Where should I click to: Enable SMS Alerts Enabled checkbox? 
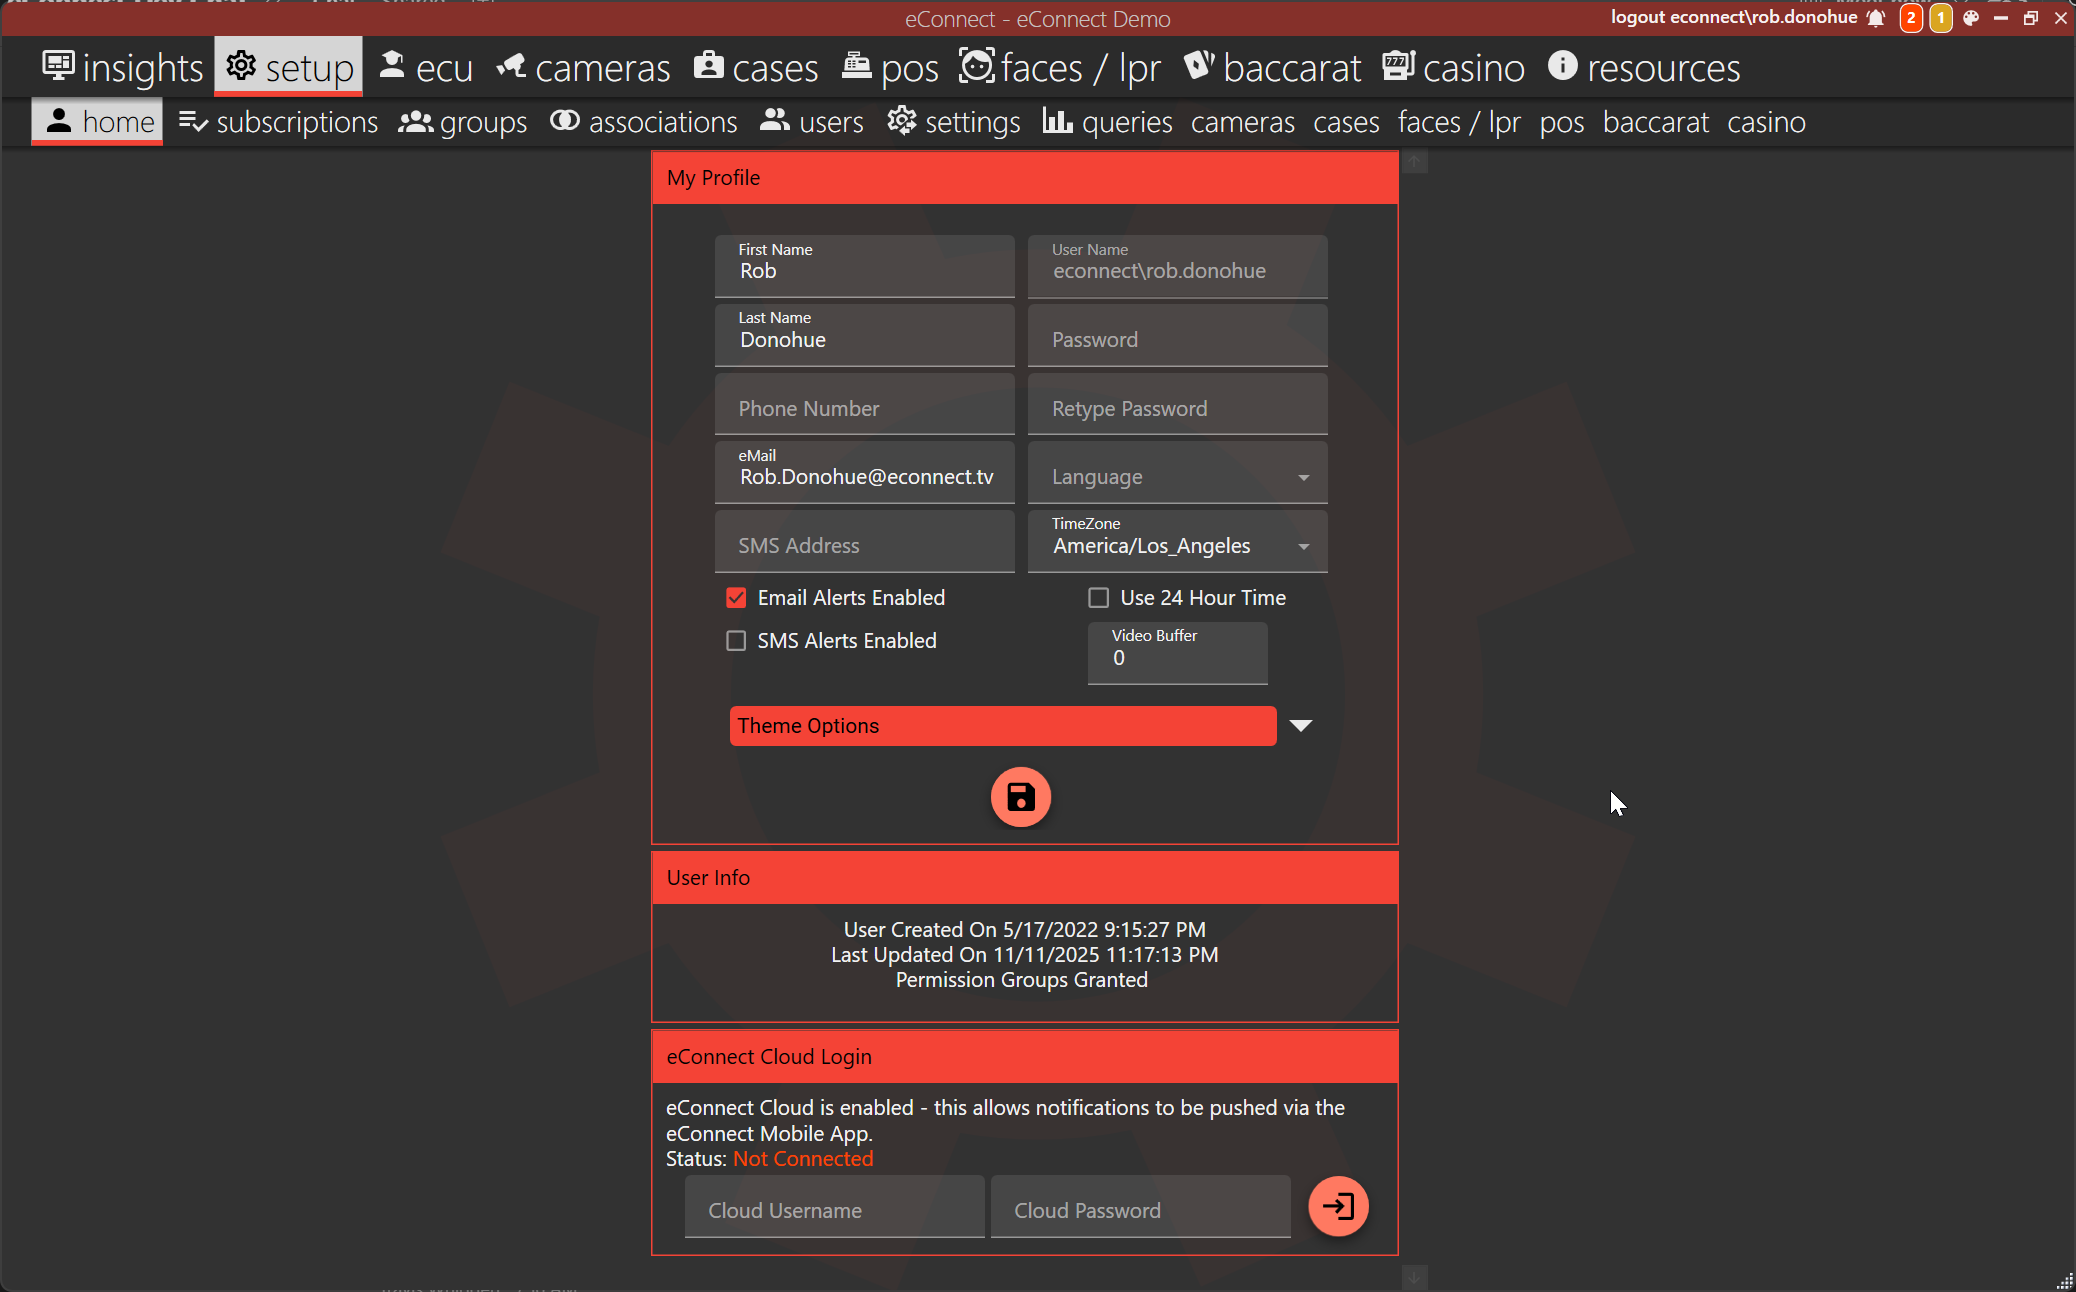736,641
